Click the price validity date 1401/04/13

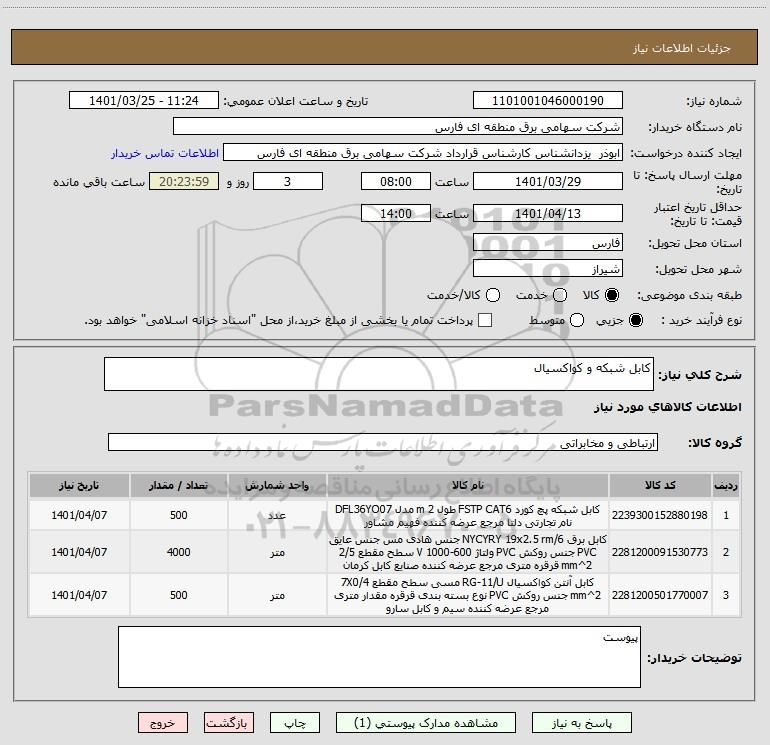tap(548, 213)
